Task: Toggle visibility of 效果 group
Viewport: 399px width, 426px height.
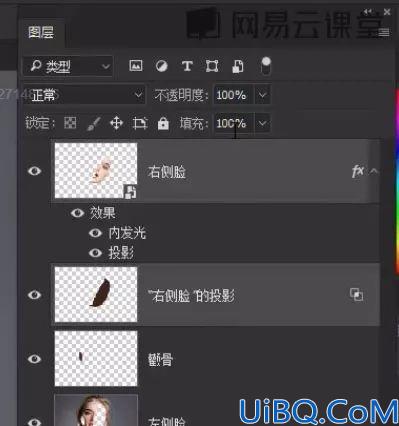Action: tap(77, 213)
